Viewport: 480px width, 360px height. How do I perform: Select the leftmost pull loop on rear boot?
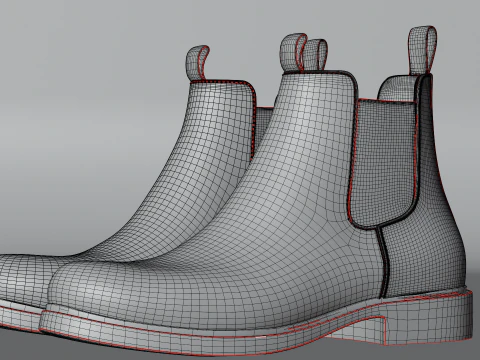click(197, 63)
